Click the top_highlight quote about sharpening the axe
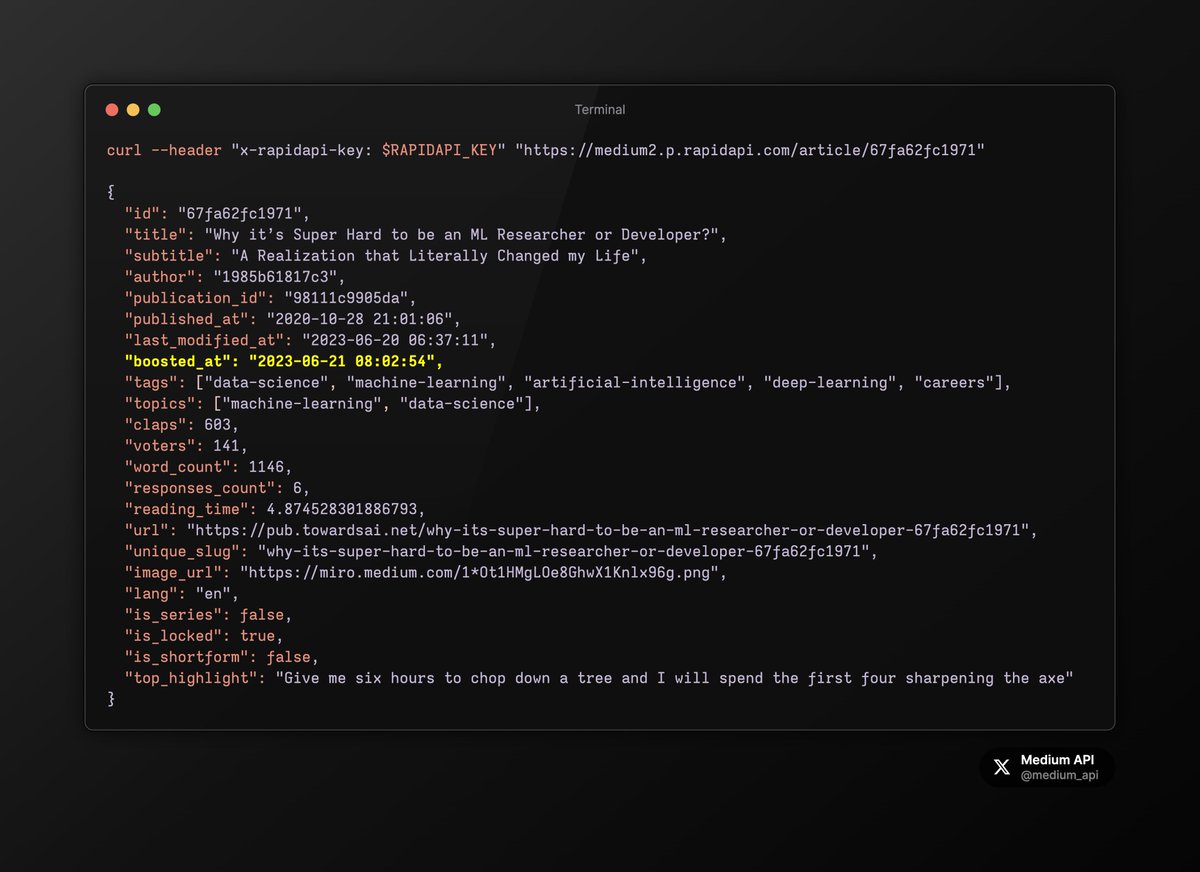Viewport: 1200px width, 872px height. coord(673,678)
